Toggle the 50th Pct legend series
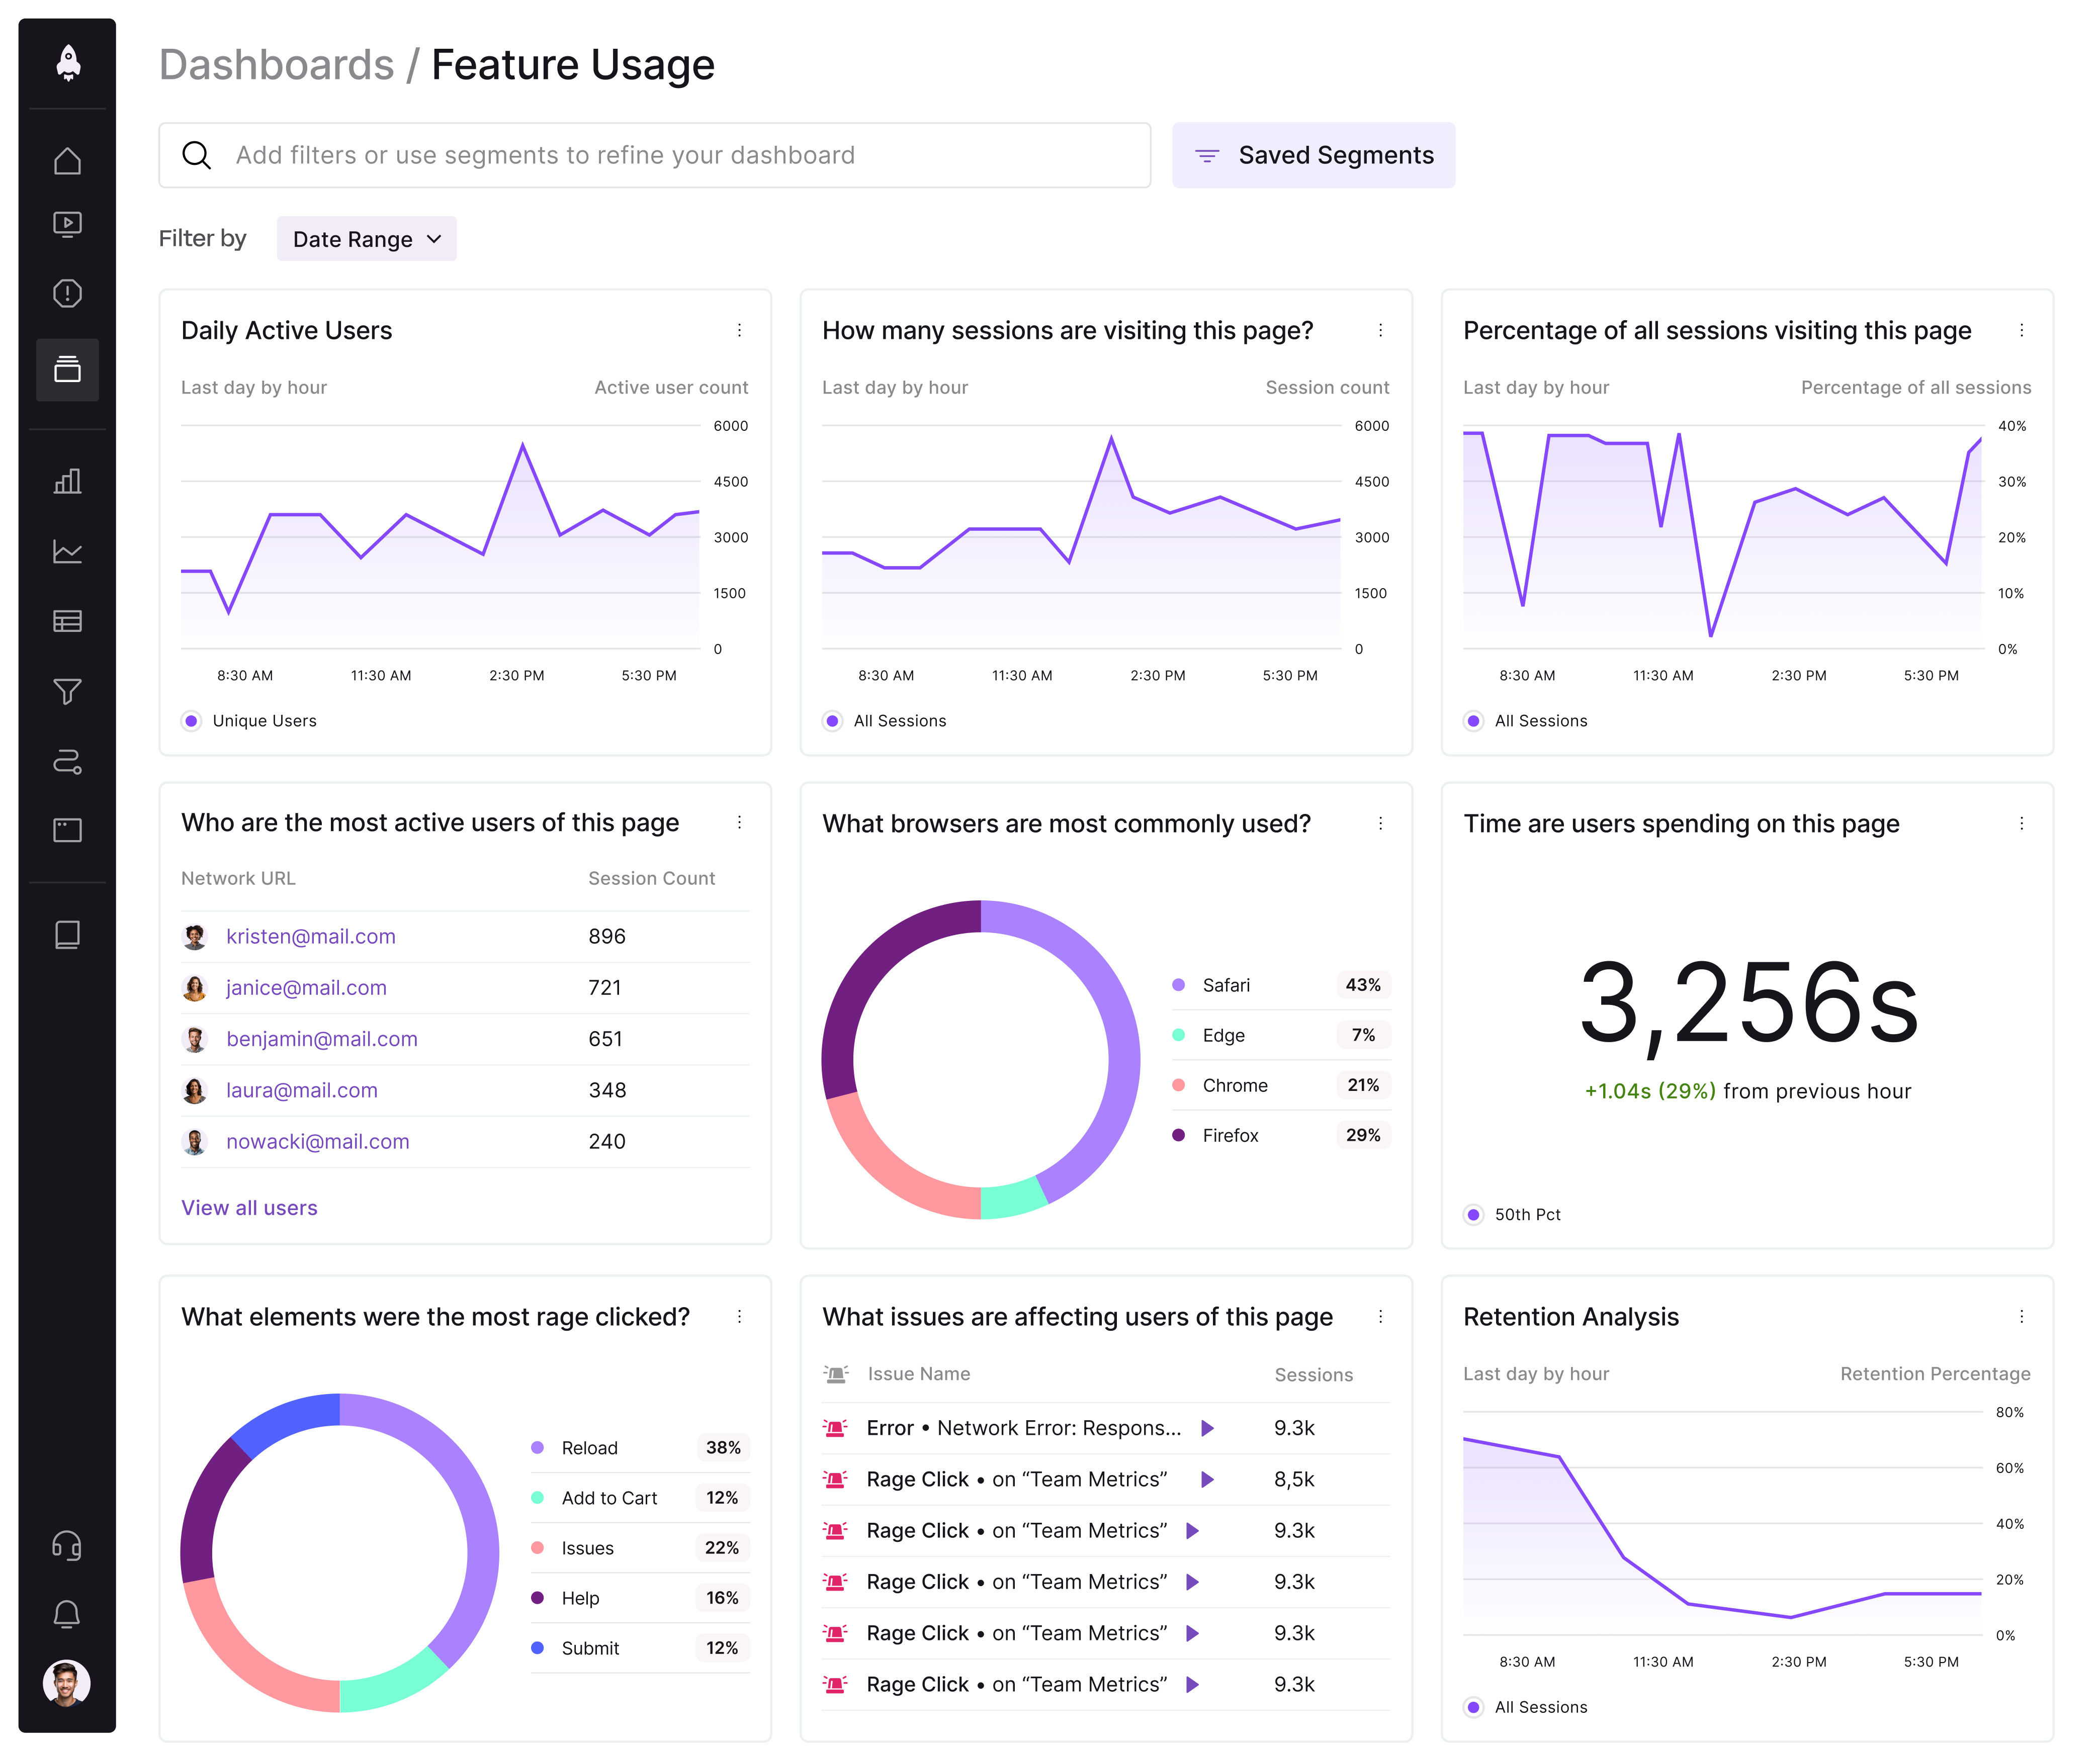The height and width of the screenshot is (1749, 2100). coord(1512,1214)
